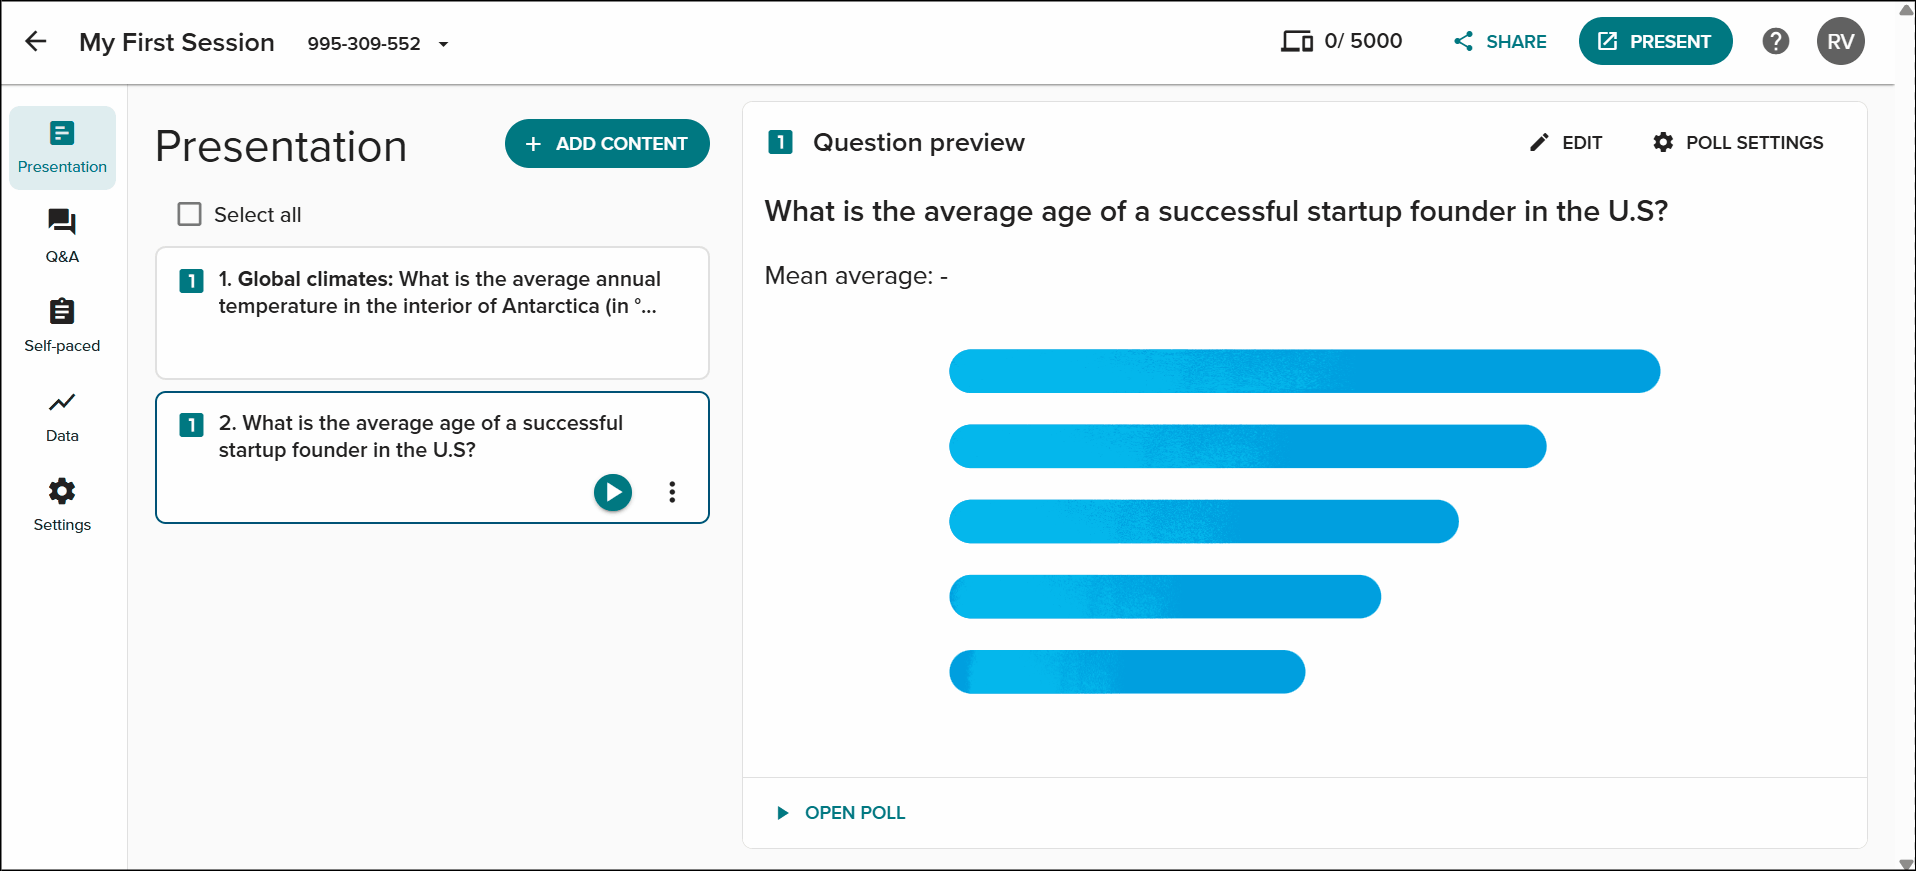Screen dimensions: 1916x871
Task: Click the ADD CONTENT button
Action: point(607,144)
